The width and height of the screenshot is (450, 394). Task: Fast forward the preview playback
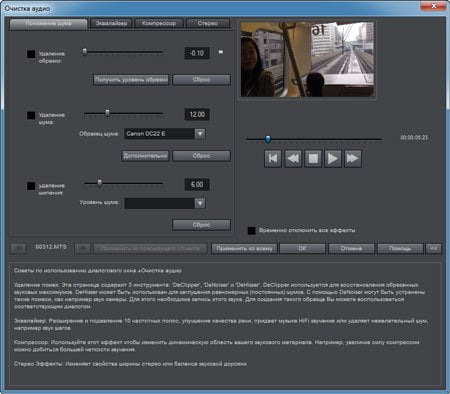pyautogui.click(x=353, y=158)
